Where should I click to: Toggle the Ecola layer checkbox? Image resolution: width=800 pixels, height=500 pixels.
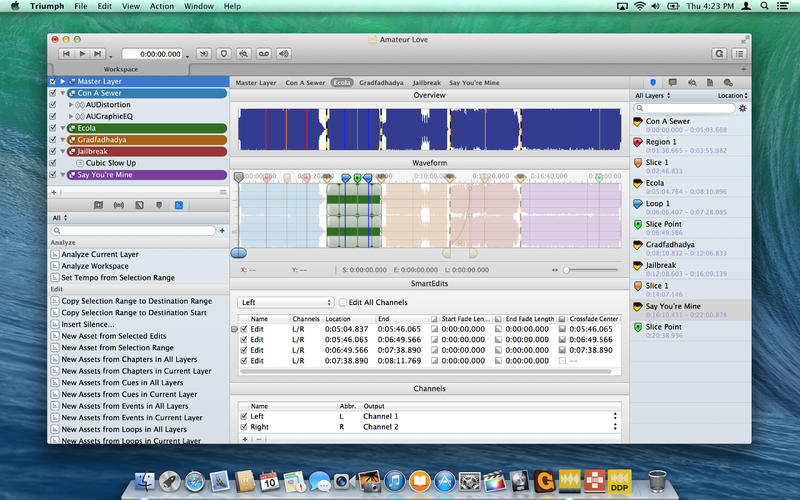pos(53,128)
